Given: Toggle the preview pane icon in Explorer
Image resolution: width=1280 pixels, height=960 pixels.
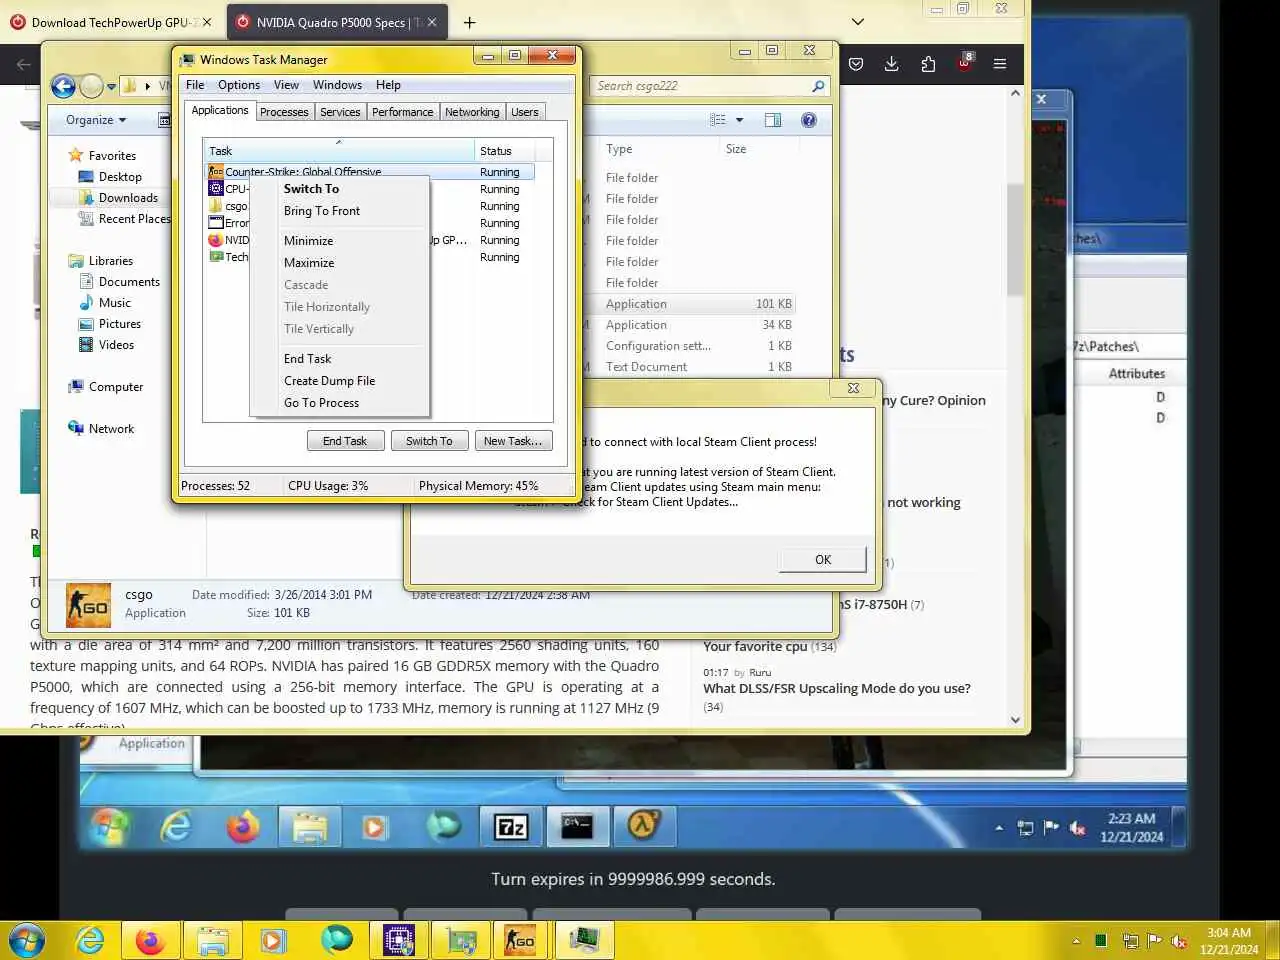Looking at the screenshot, I should (x=773, y=120).
